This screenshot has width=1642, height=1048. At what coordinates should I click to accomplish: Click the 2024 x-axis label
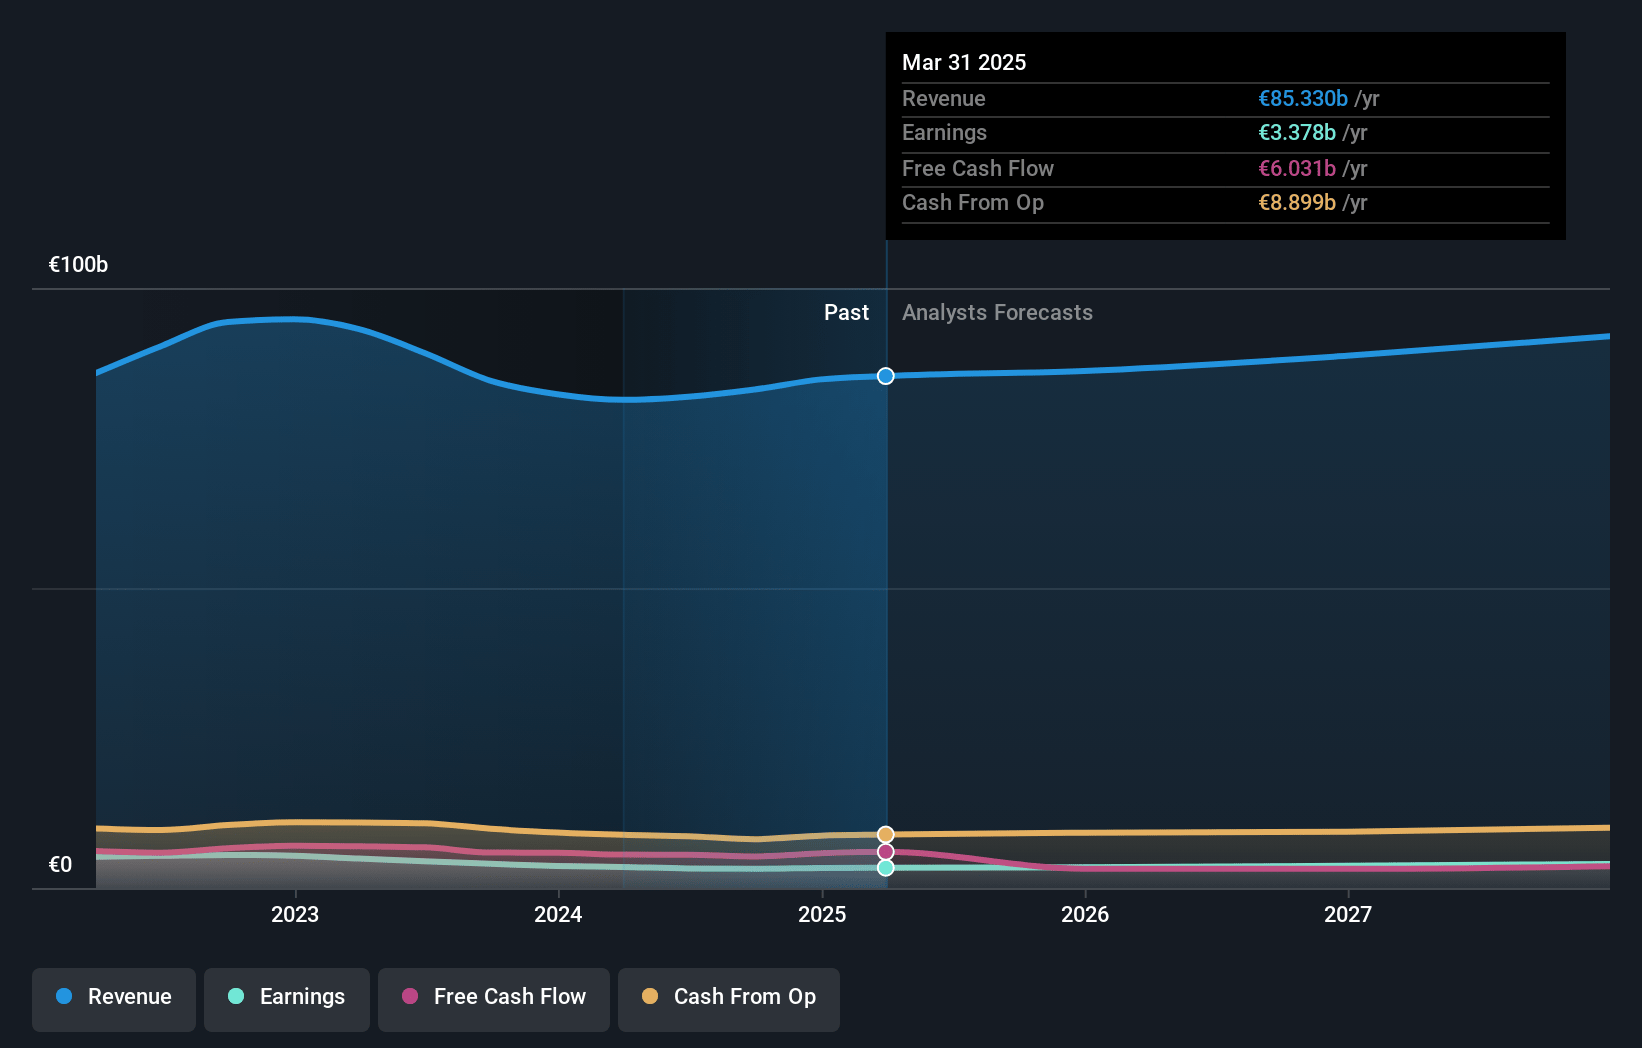click(x=558, y=914)
